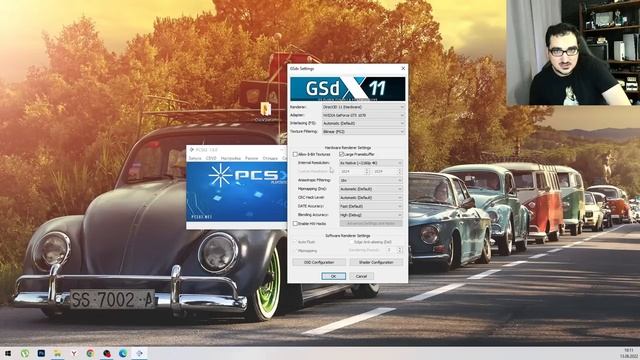Viewport: 640px width, 360px height.
Task: Open File Explorer in the taskbar
Action: pyautogui.click(x=58, y=353)
